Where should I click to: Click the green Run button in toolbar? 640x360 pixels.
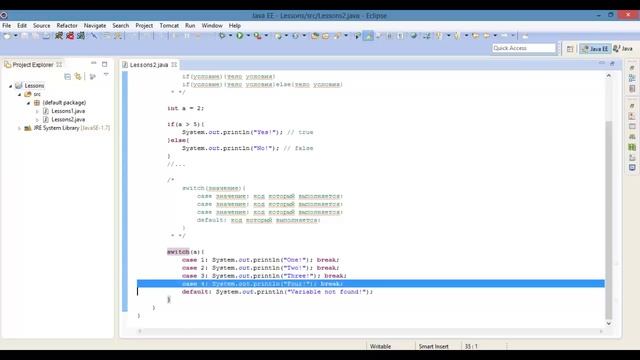click(x=240, y=36)
